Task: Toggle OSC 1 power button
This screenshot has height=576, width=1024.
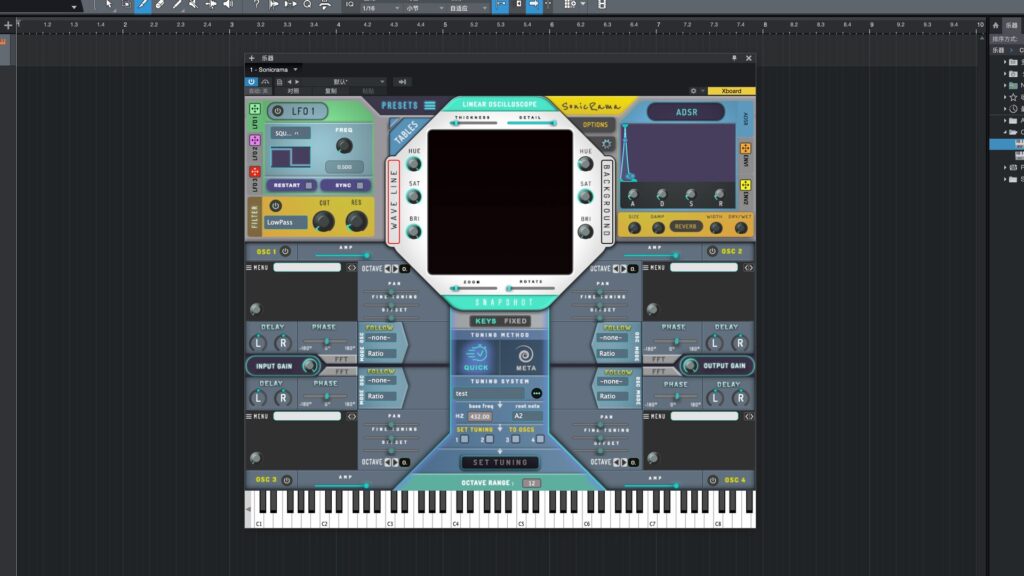Action: click(285, 251)
